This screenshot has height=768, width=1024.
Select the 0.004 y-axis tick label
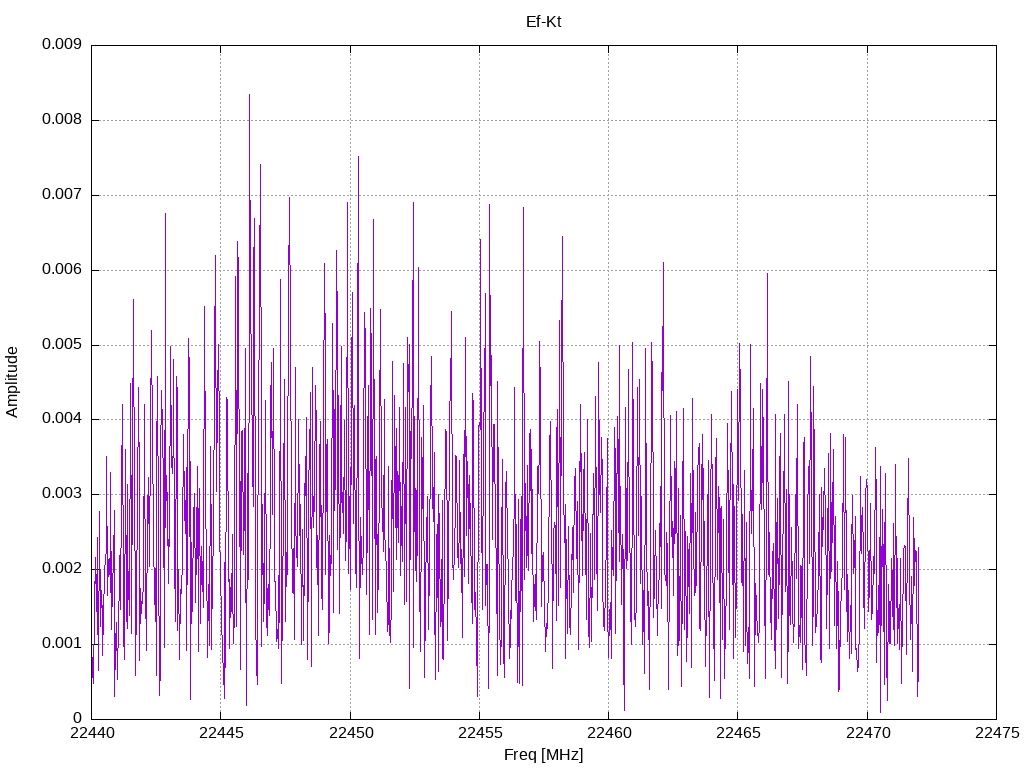pos(62,419)
